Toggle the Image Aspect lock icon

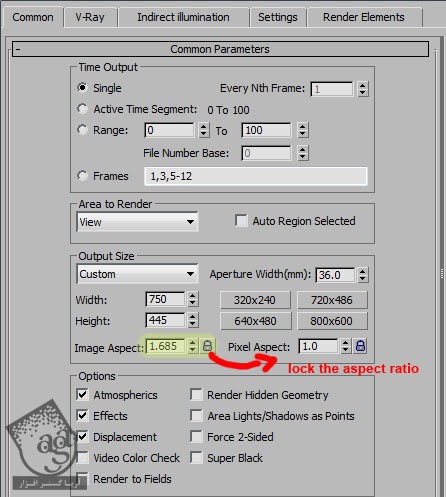(x=207, y=346)
